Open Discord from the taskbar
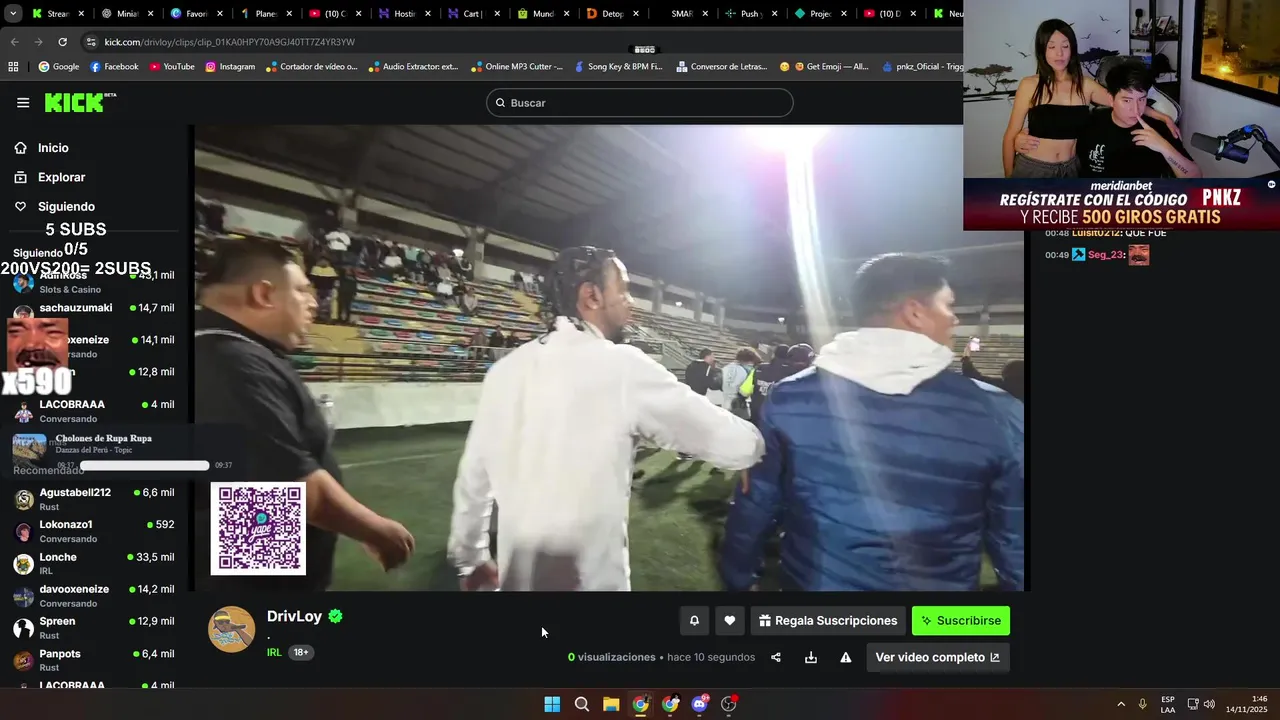The image size is (1280, 720). tap(700, 704)
